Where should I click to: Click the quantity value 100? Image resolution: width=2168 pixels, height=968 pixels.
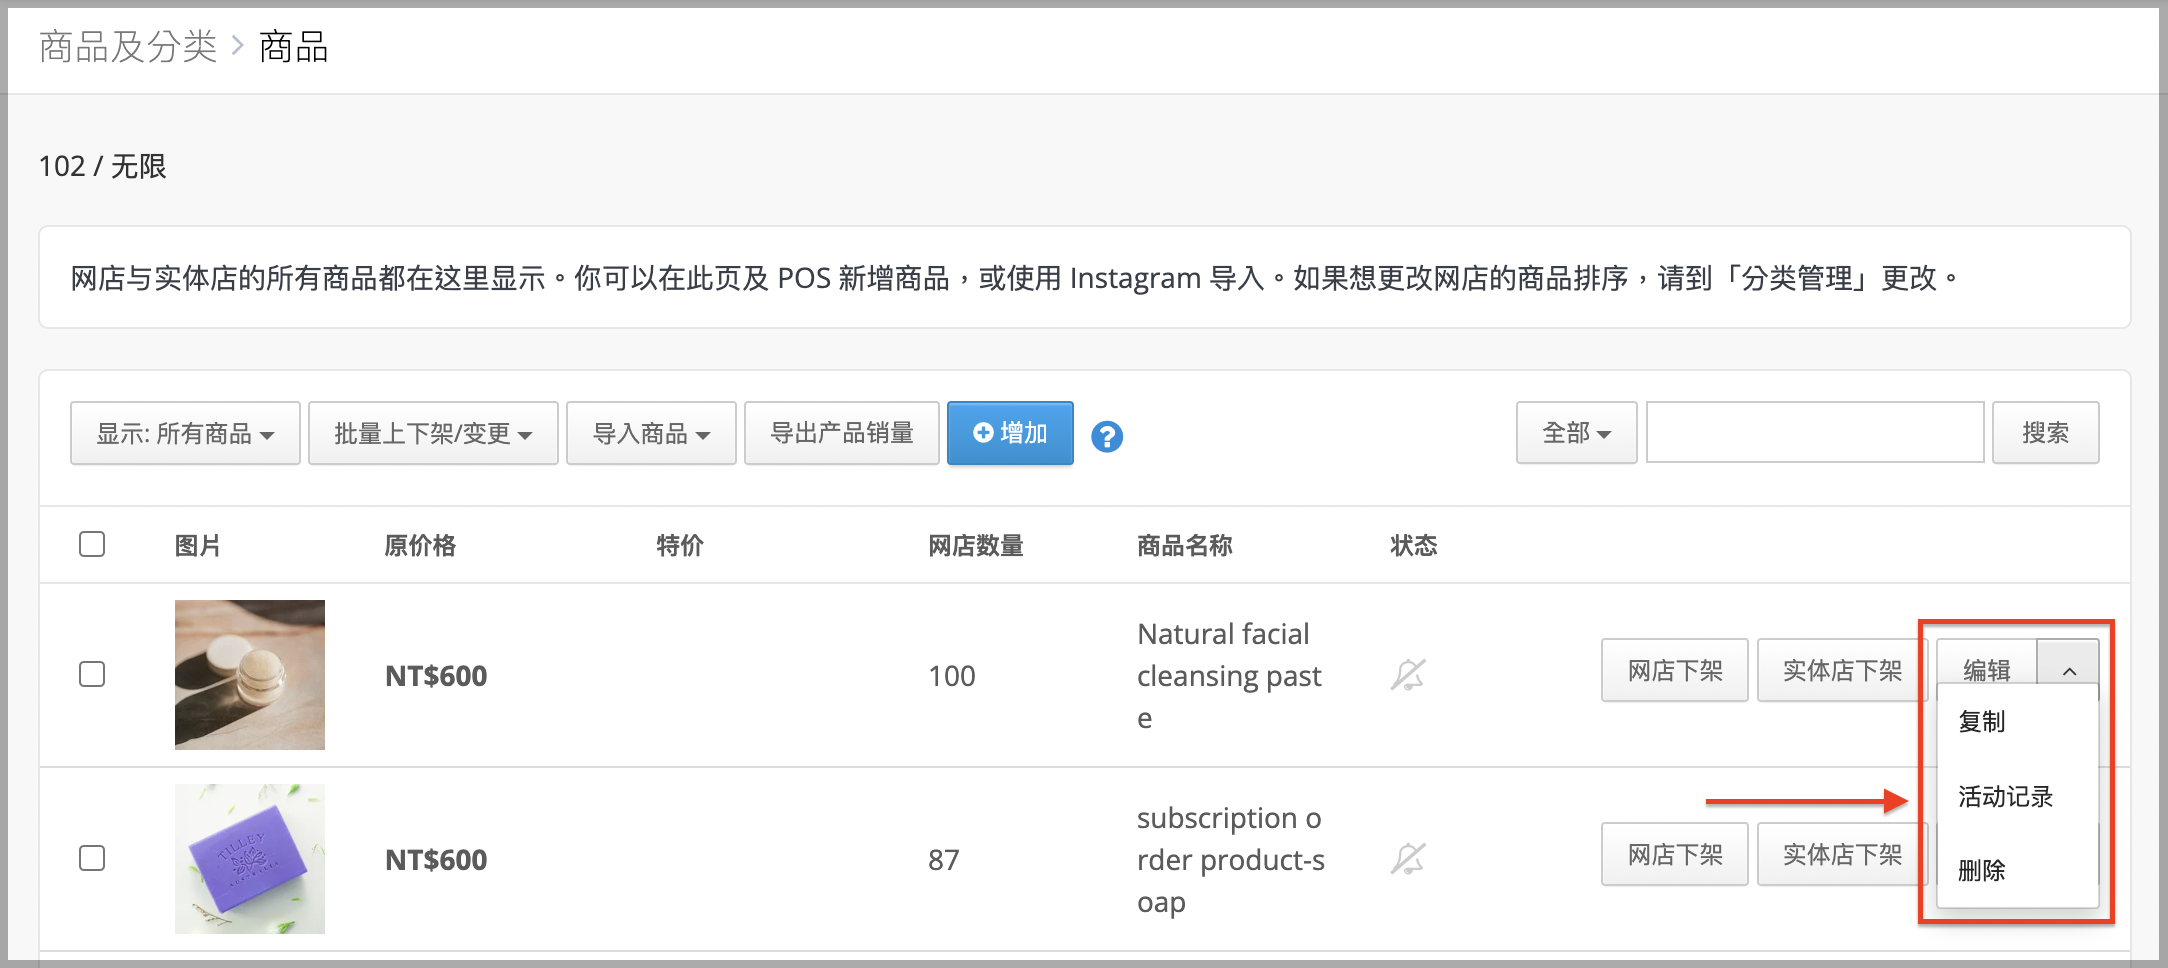click(951, 676)
